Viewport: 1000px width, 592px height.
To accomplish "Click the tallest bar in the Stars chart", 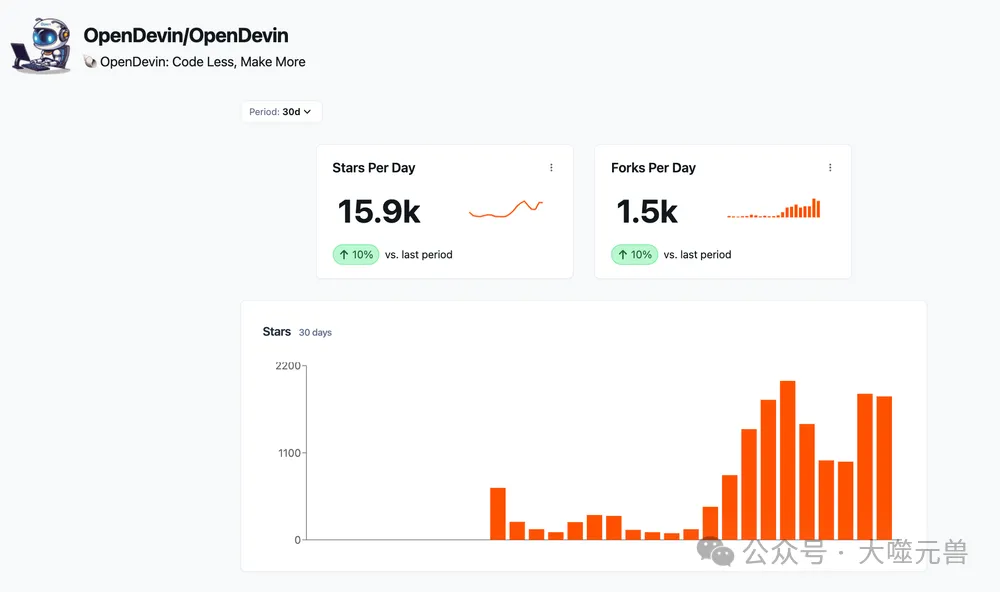I will (788, 460).
